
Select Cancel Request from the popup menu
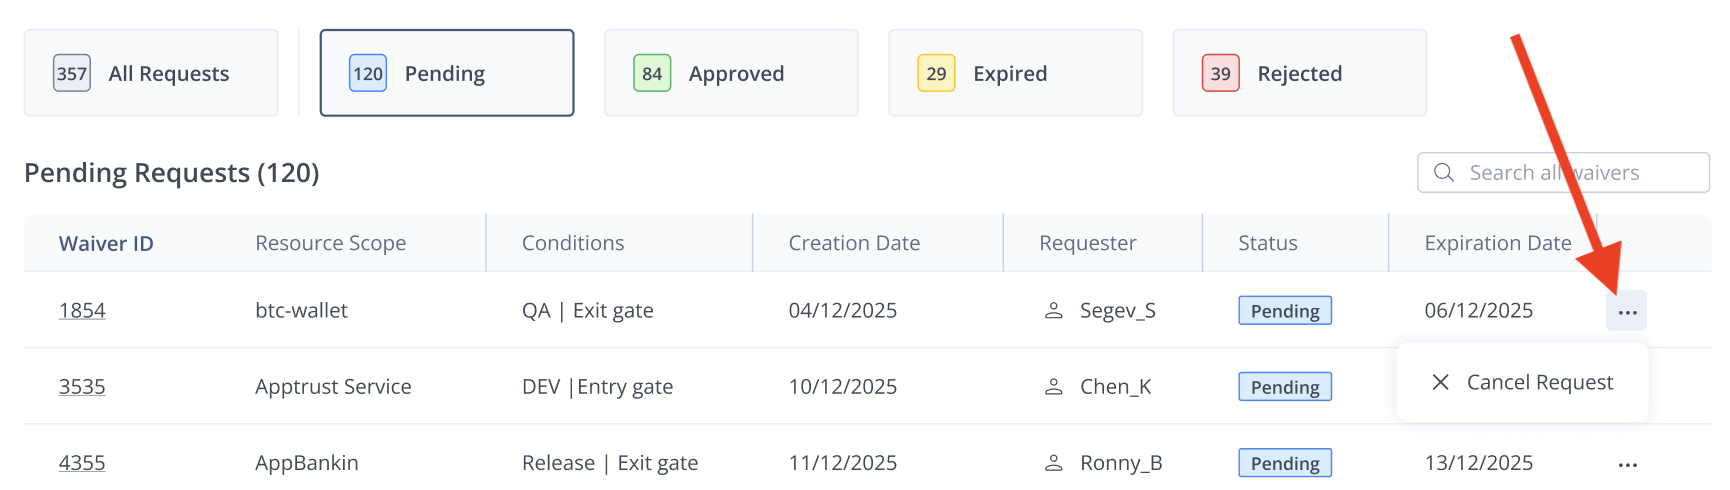point(1539,382)
